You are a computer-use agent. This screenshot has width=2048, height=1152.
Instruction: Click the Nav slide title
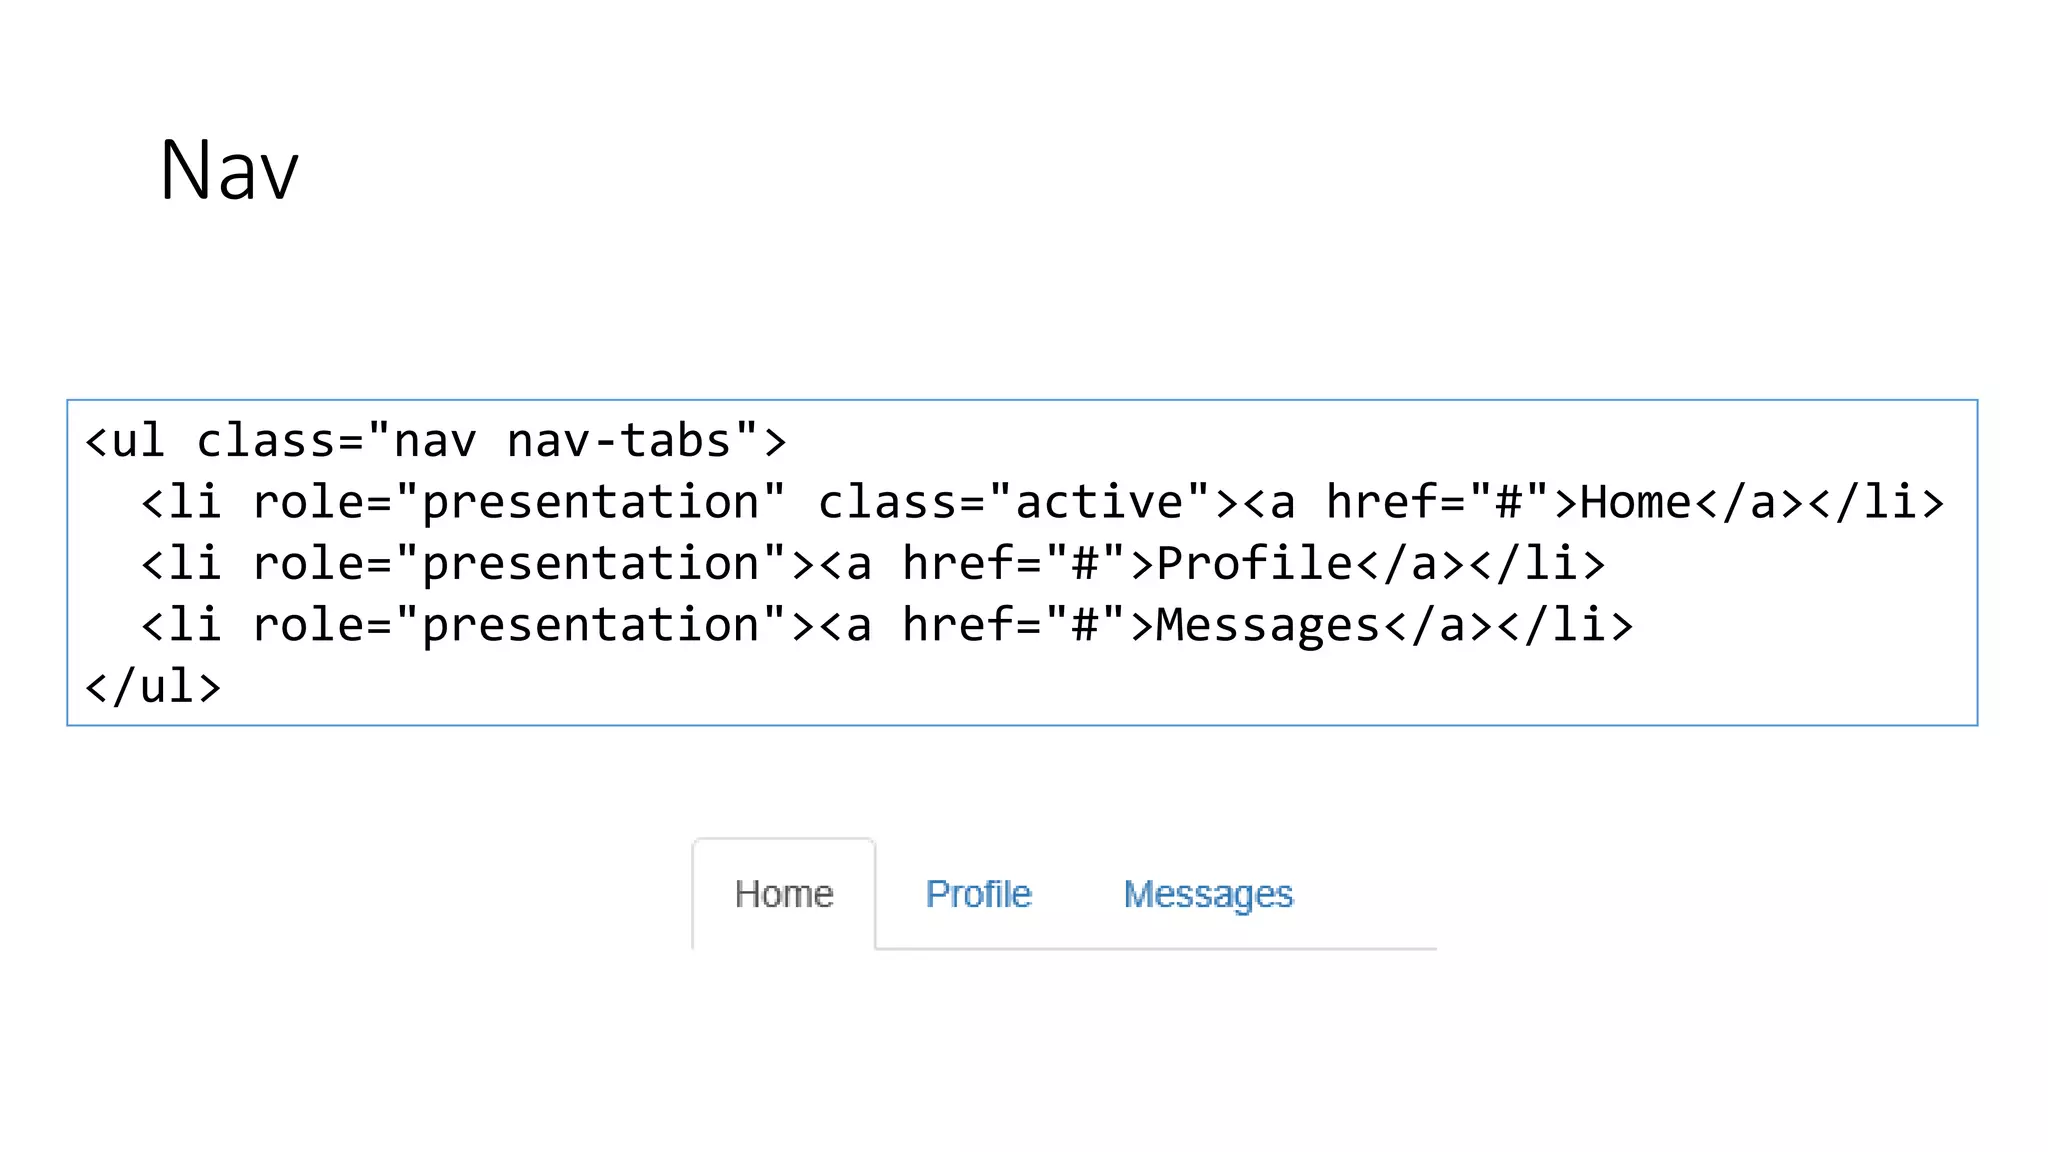[x=229, y=171]
